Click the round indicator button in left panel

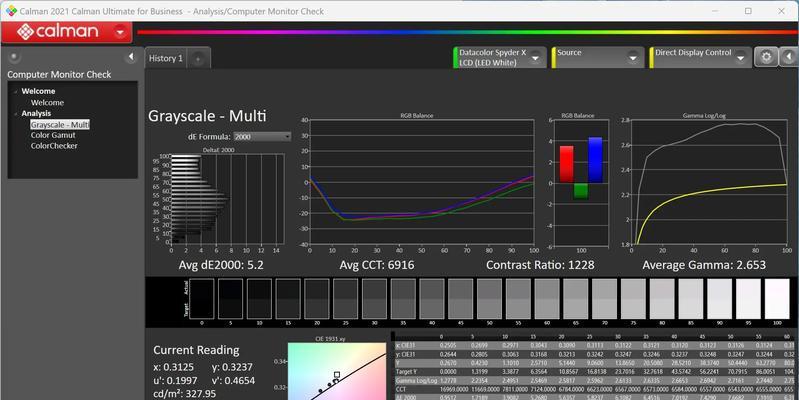tap(14, 57)
